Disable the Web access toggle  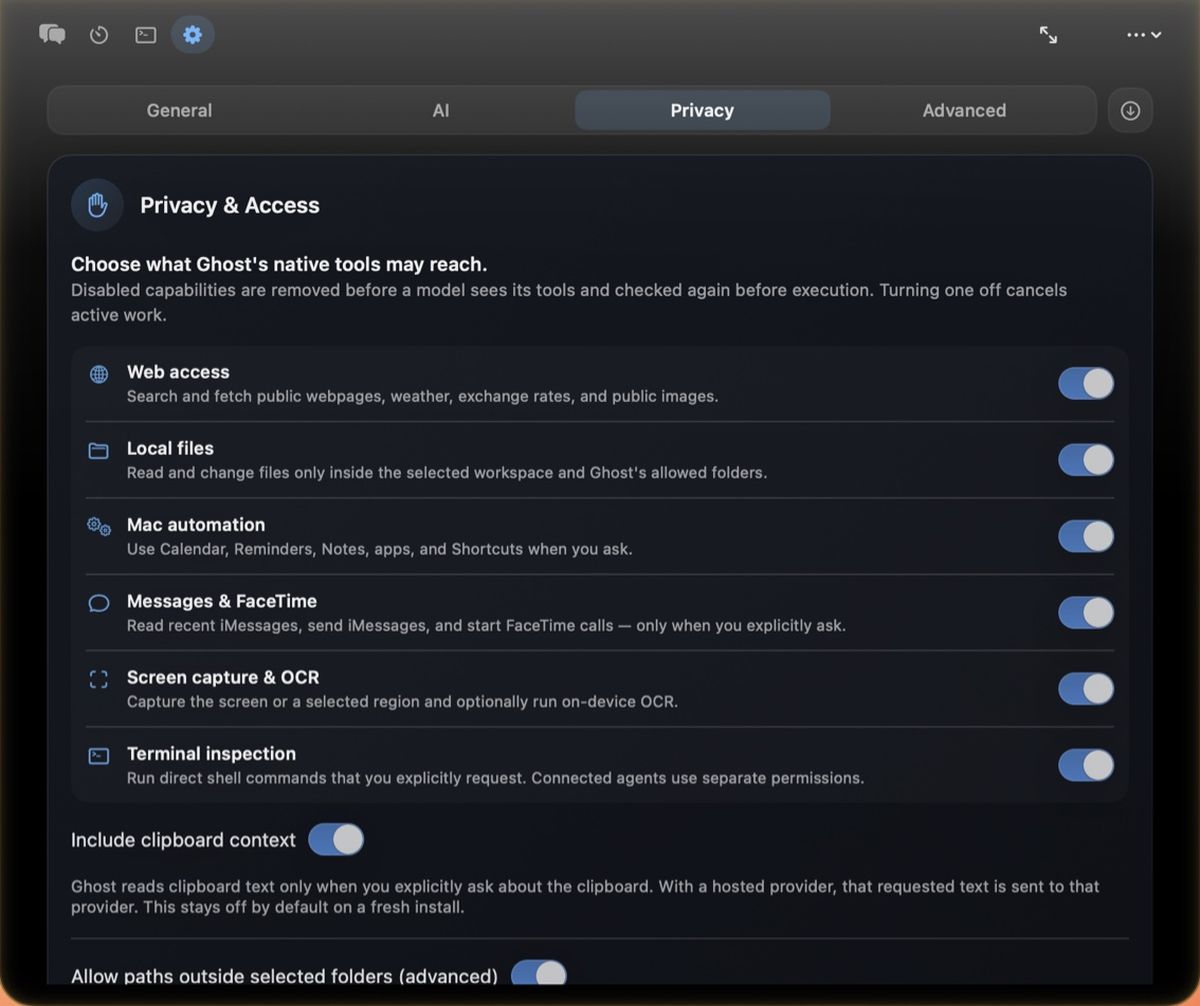click(x=1086, y=383)
